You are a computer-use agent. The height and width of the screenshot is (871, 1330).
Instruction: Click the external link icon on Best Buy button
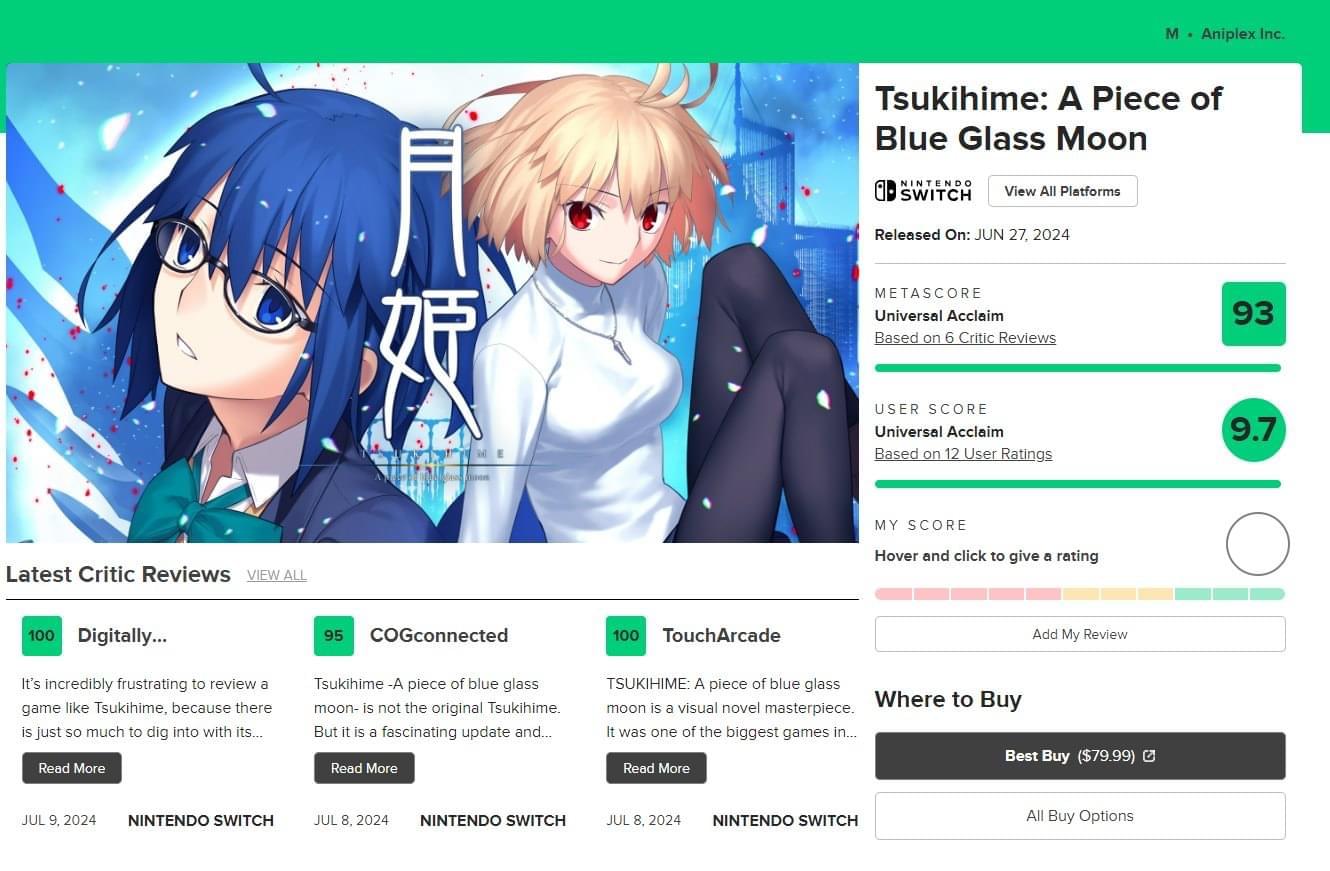[x=1149, y=756]
